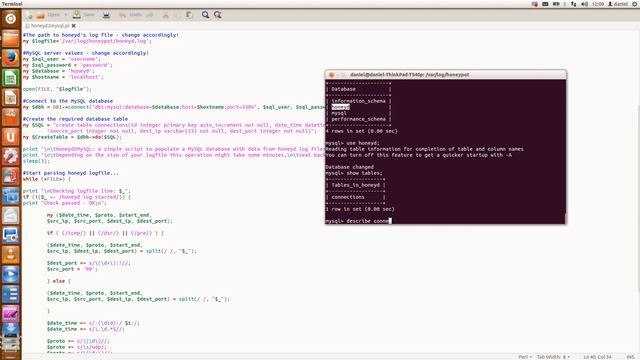Image resolution: width=640 pixels, height=360 pixels.
Task: Click the highlighted honeyd database row in terminal
Action: click(x=340, y=107)
